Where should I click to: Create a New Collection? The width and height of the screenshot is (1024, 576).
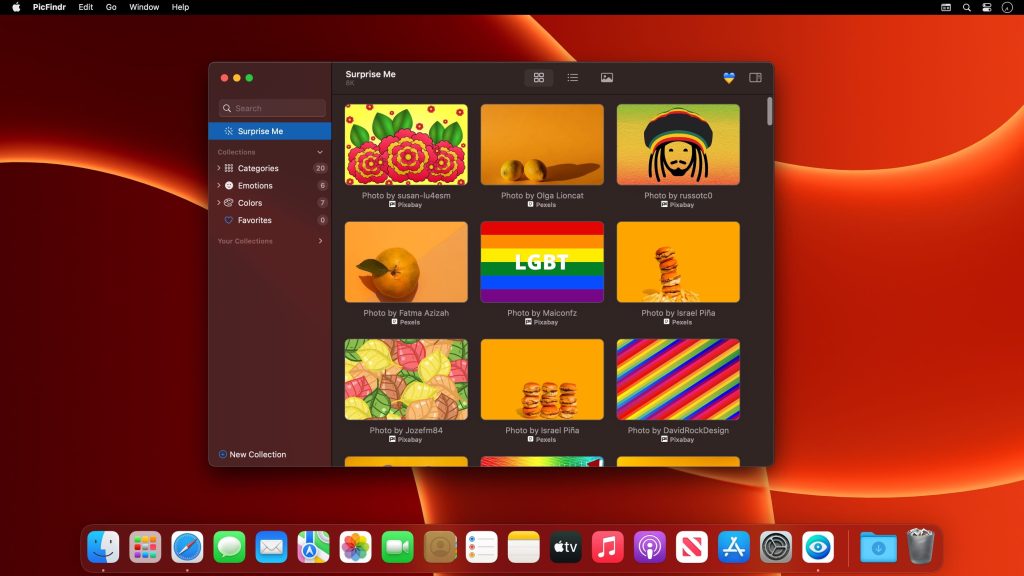tap(251, 454)
